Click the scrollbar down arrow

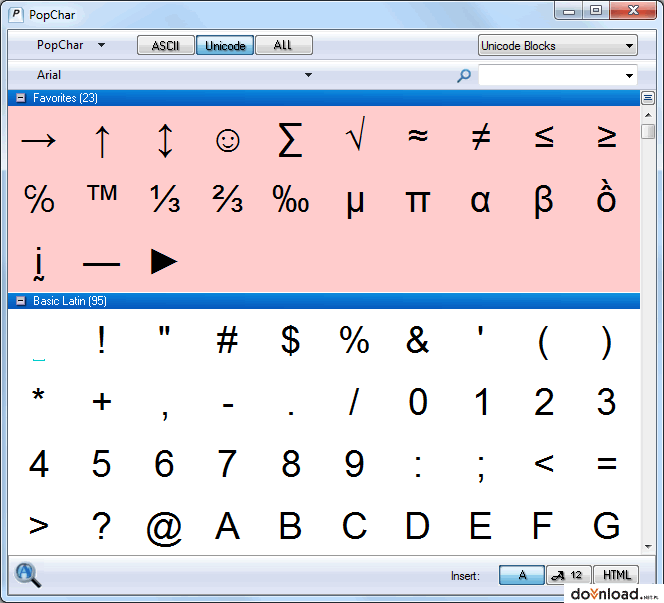point(648,547)
